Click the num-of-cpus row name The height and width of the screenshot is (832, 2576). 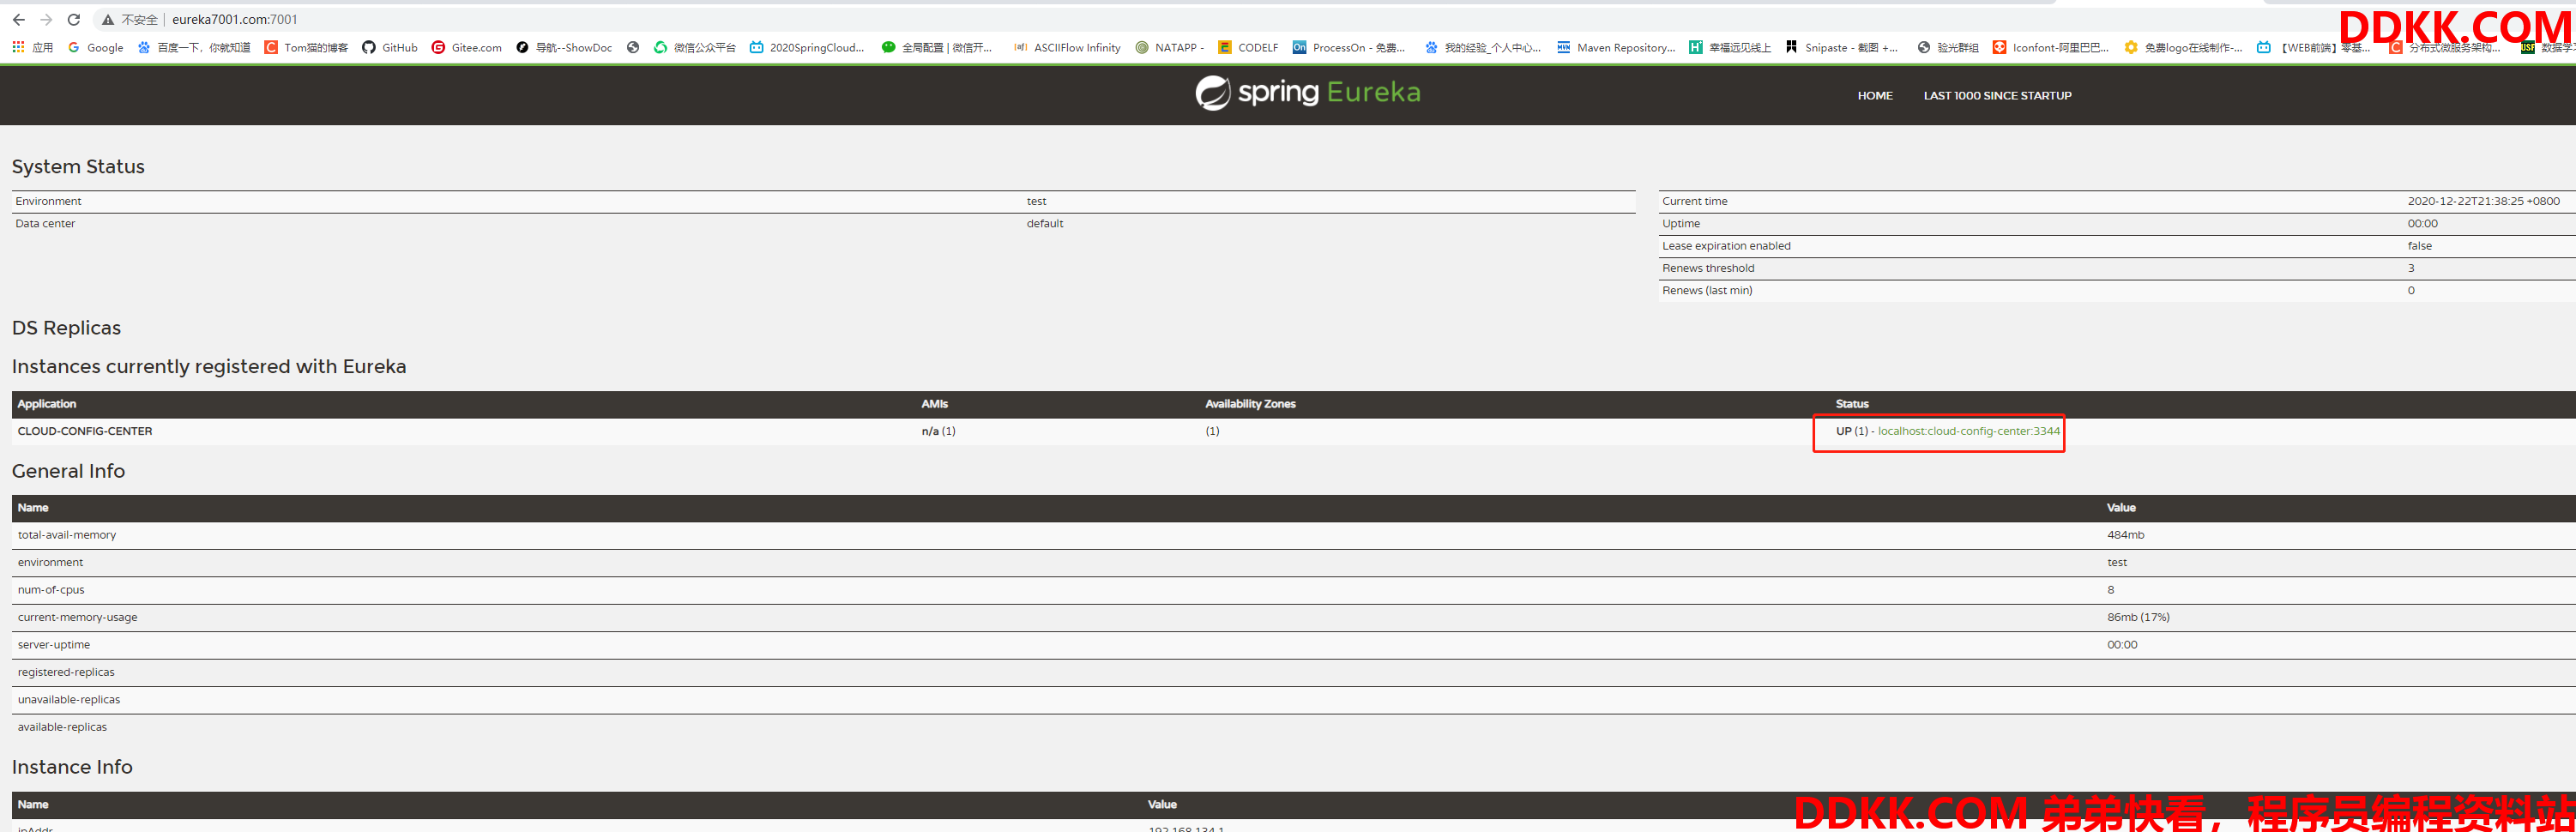pyautogui.click(x=51, y=590)
